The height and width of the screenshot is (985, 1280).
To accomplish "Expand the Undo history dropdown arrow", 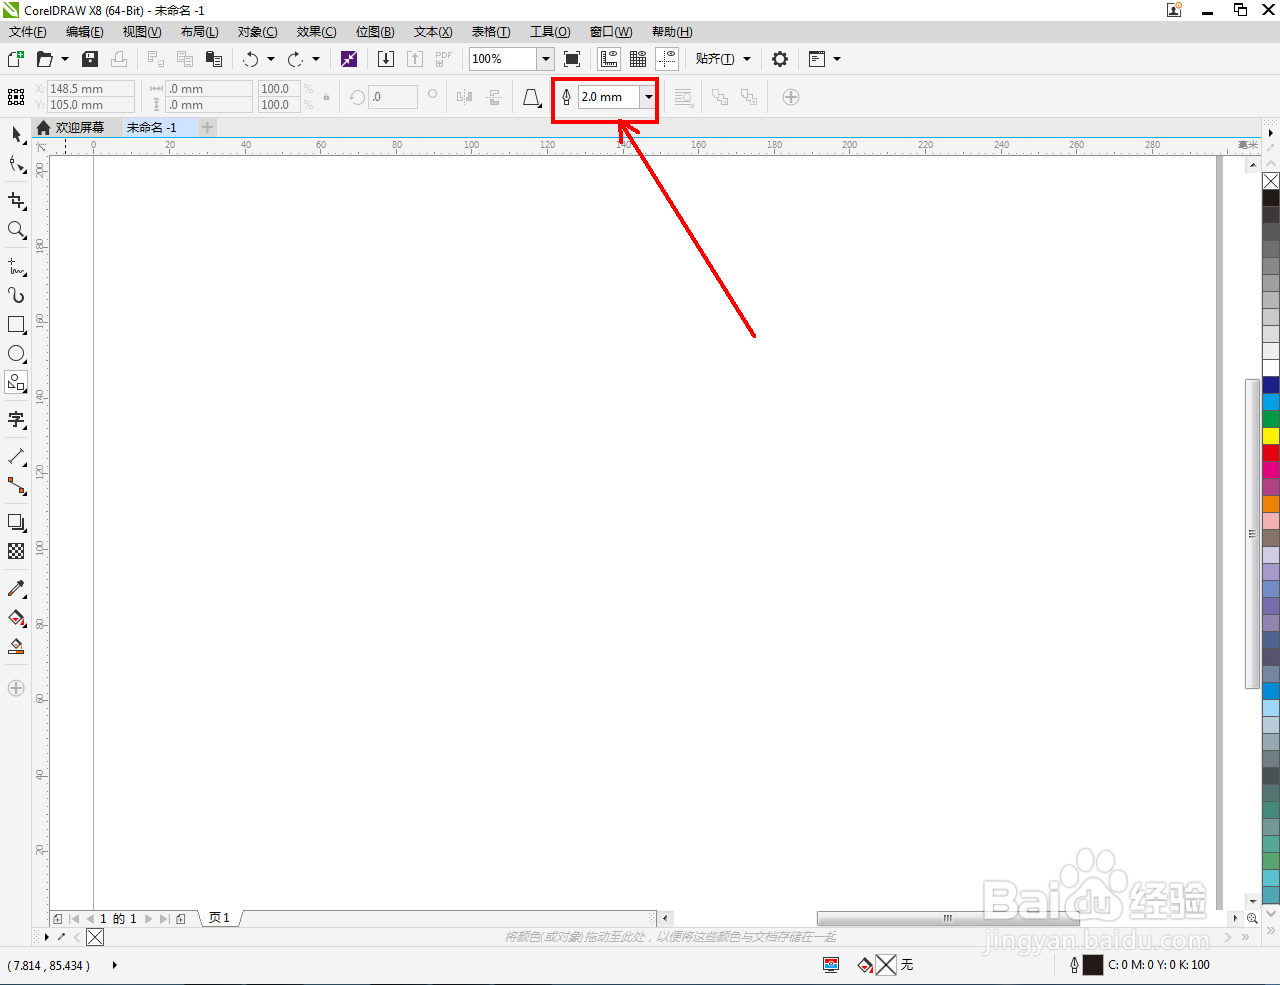I will coord(271,59).
